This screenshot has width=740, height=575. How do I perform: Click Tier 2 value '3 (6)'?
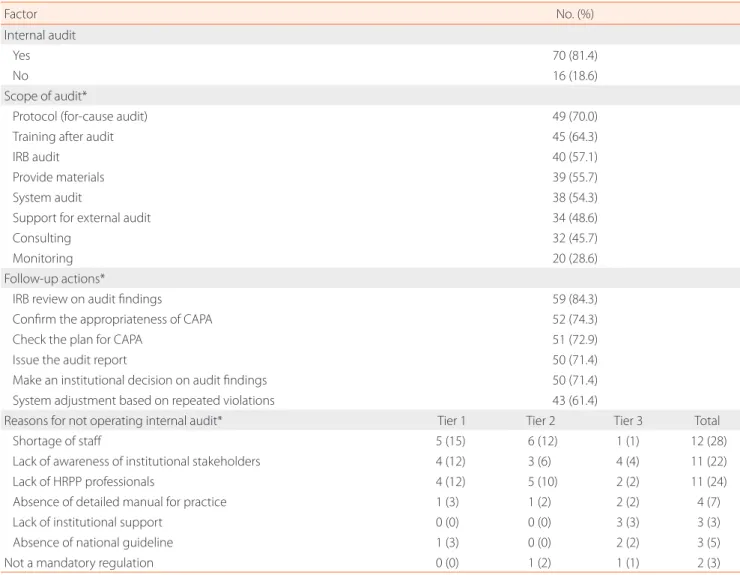[539, 462]
